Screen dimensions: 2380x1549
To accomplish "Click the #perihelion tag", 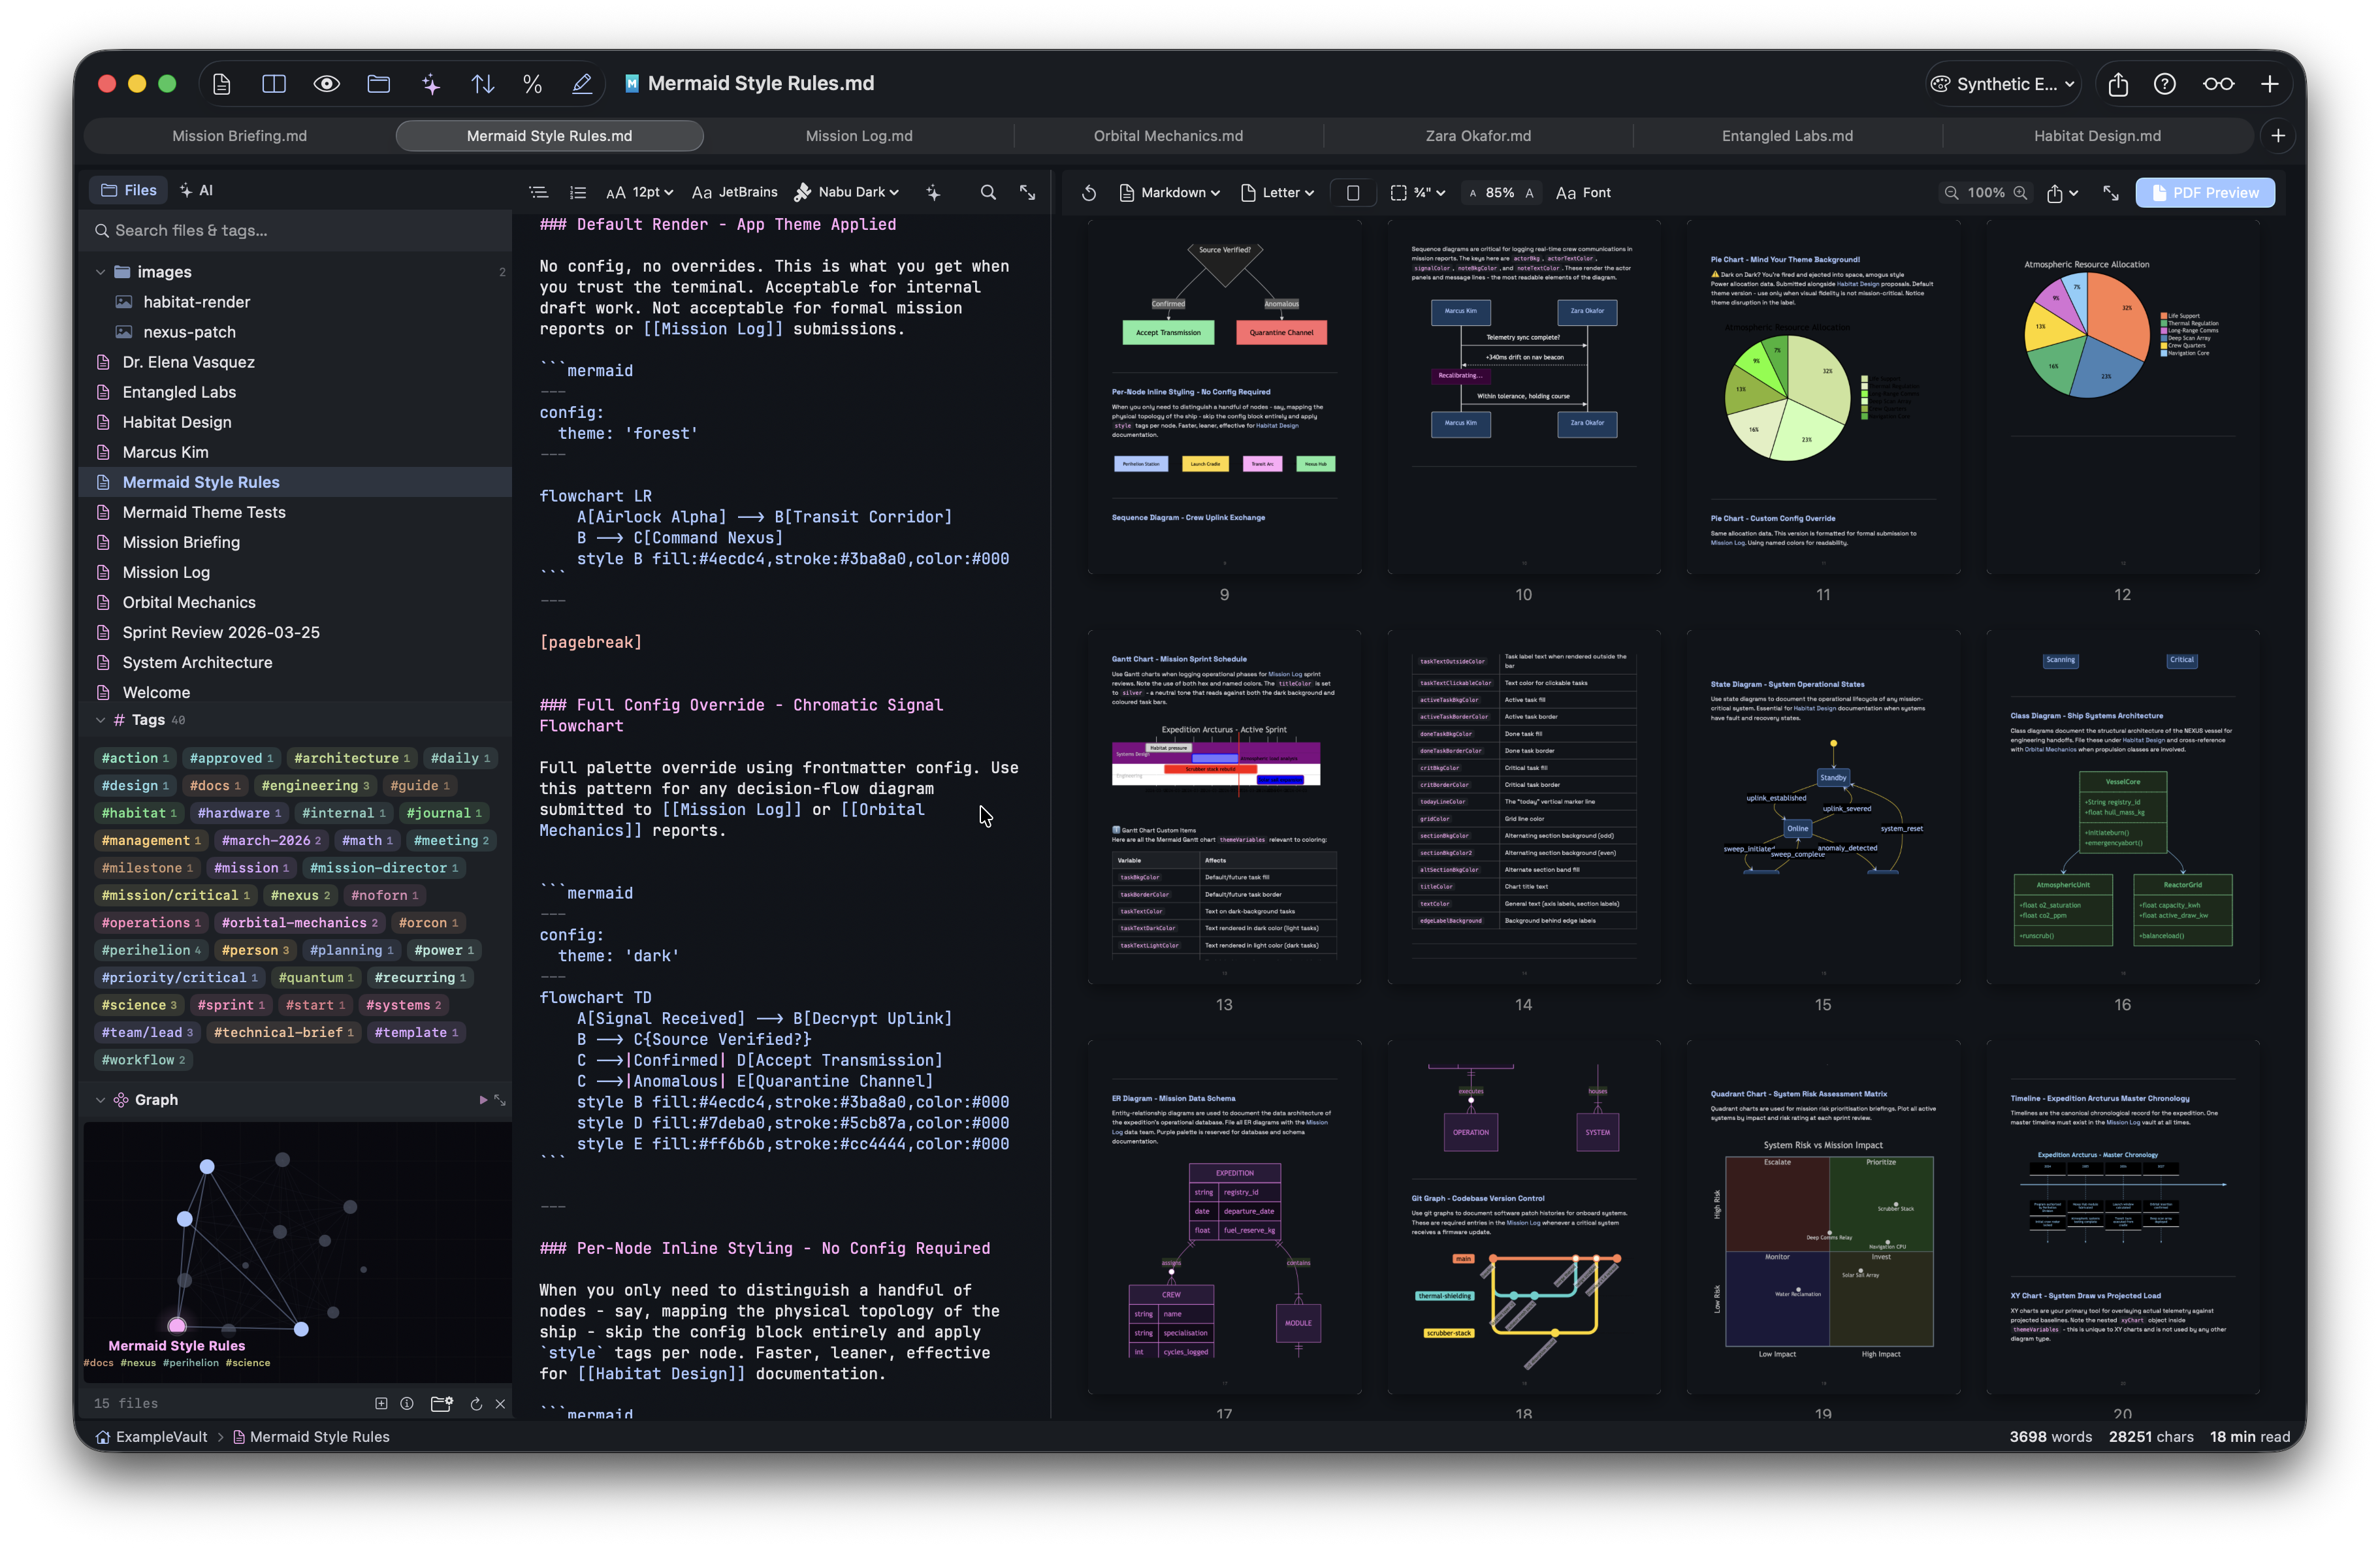I will [x=150, y=950].
